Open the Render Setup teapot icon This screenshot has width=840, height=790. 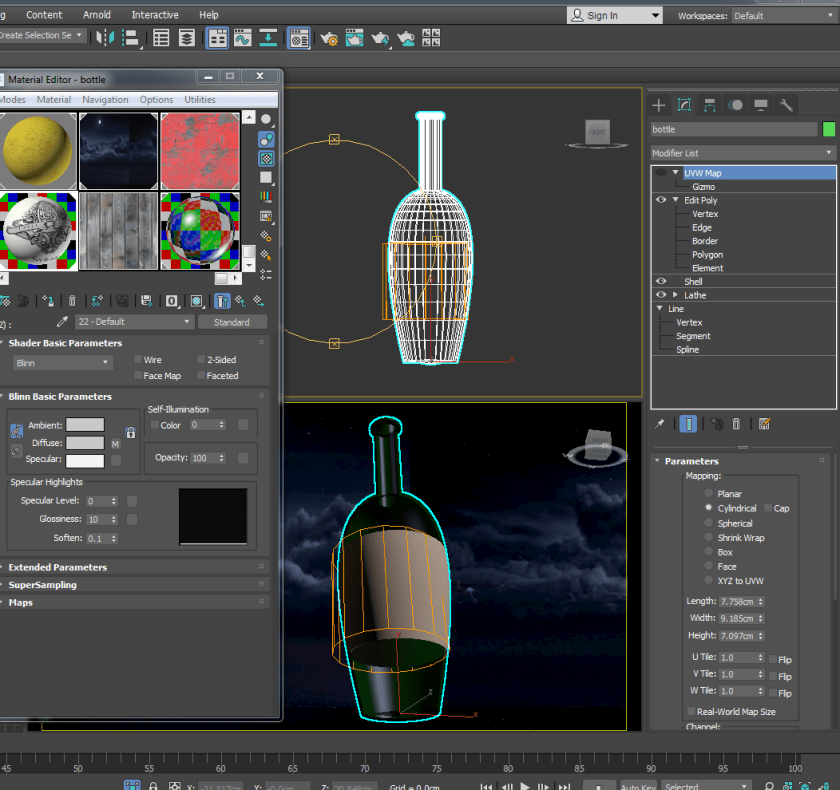pos(329,39)
